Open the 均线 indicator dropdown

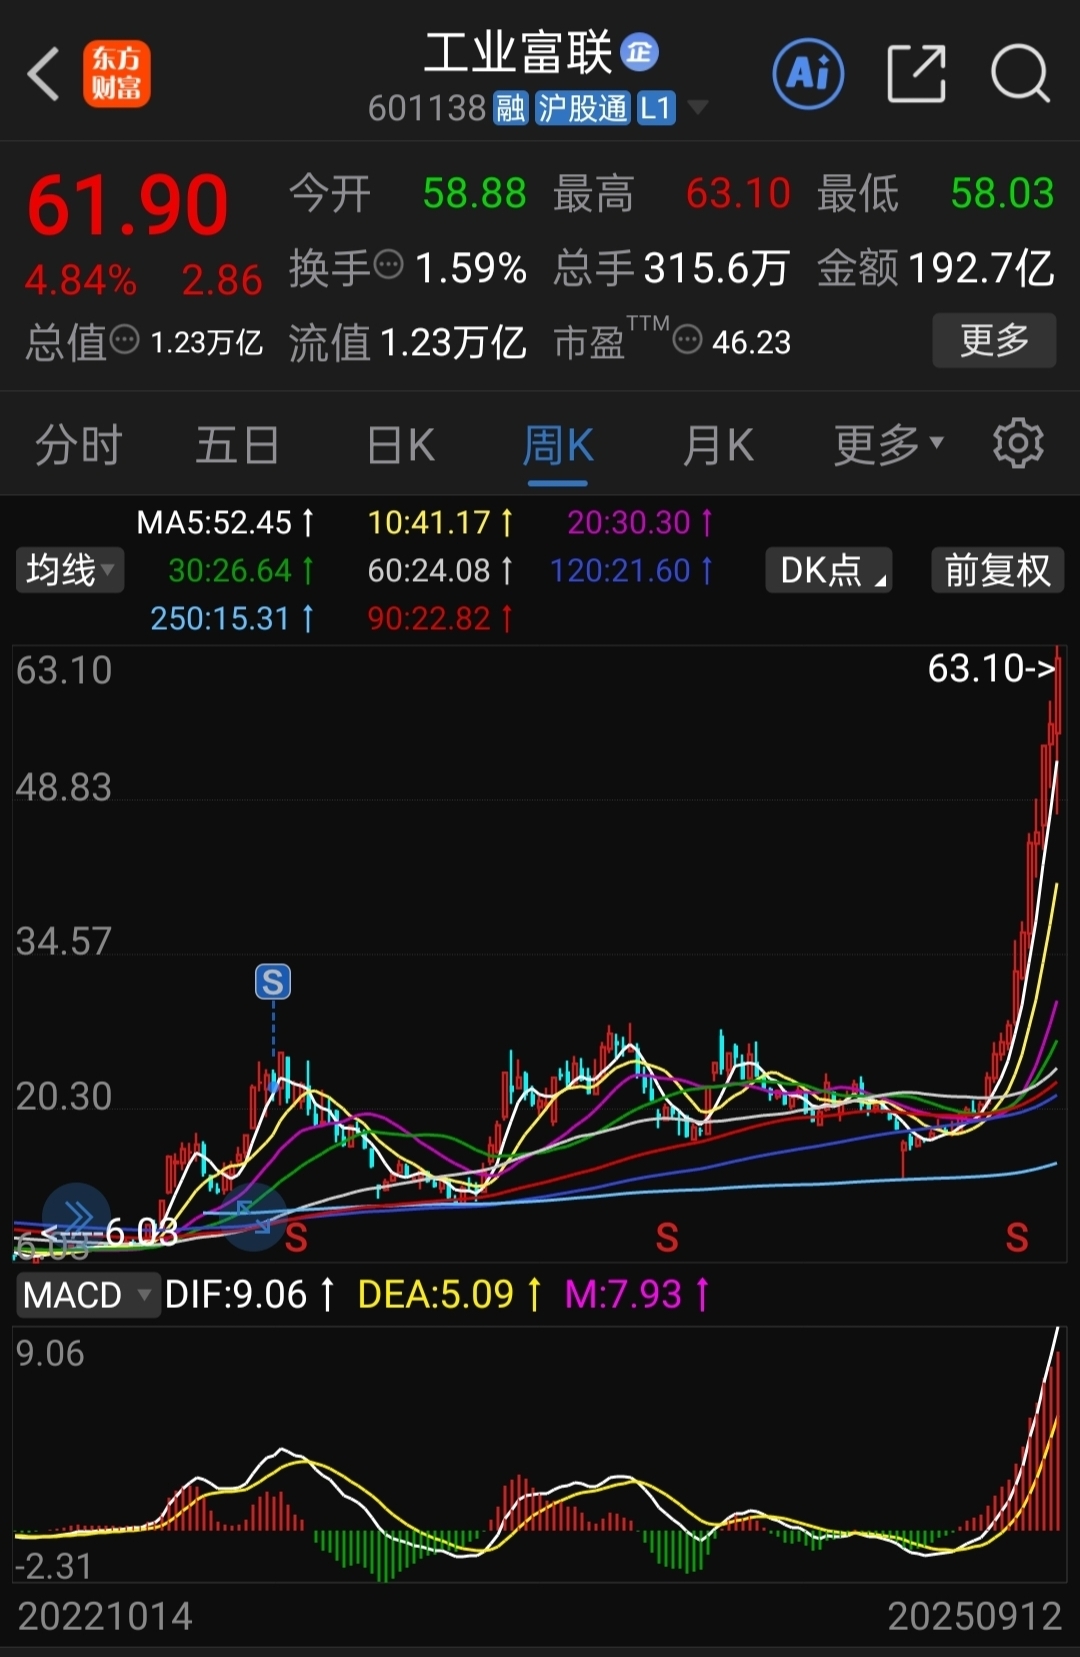pyautogui.click(x=69, y=570)
